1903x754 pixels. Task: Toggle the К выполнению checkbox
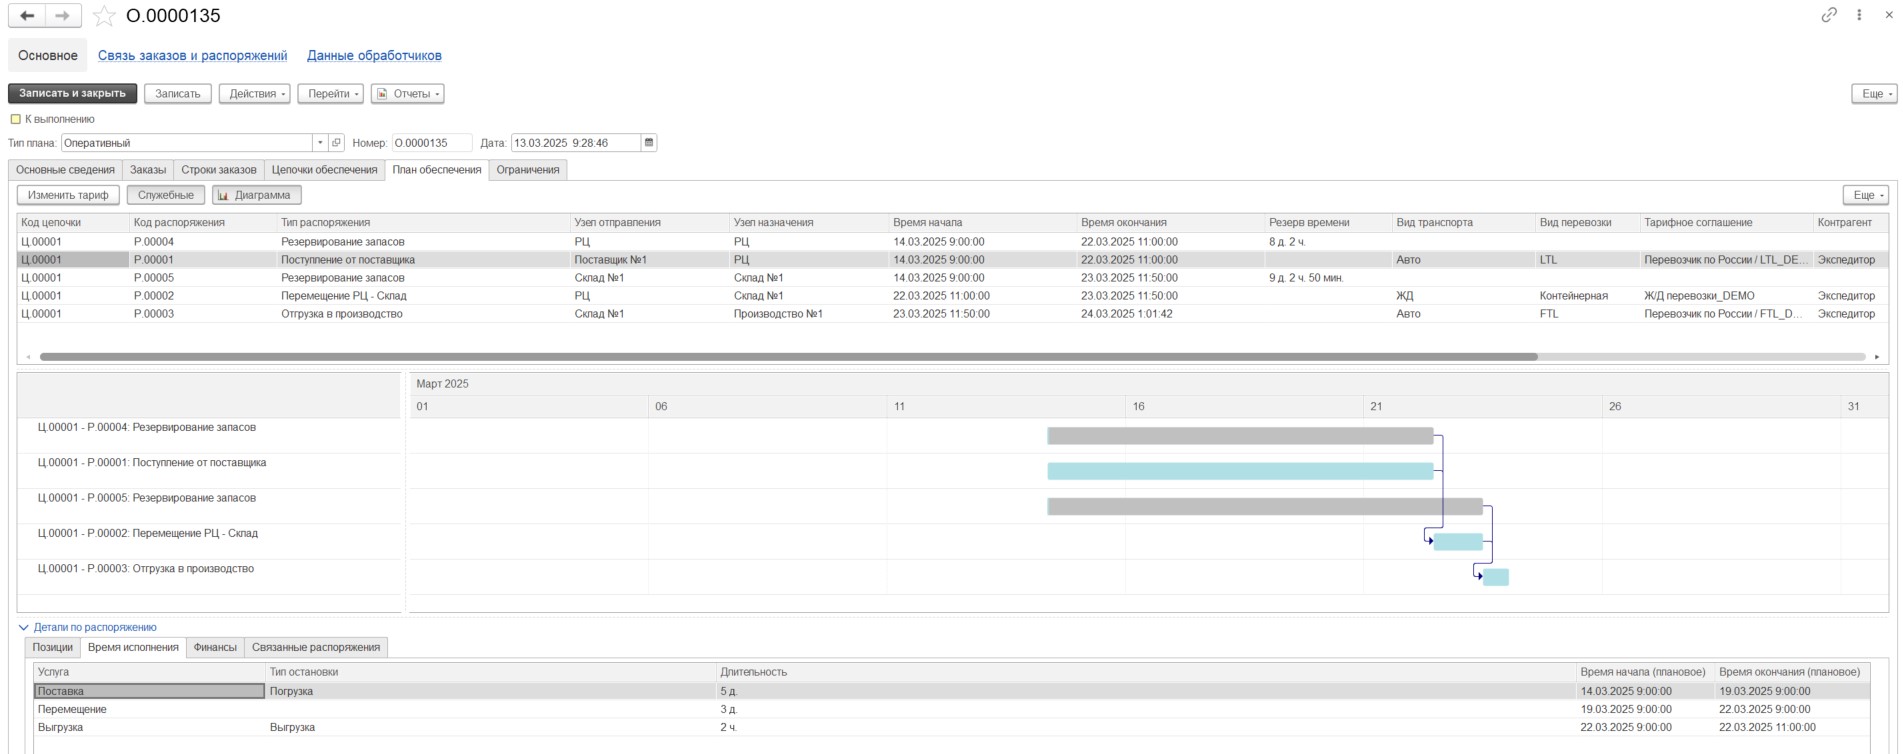[15, 119]
